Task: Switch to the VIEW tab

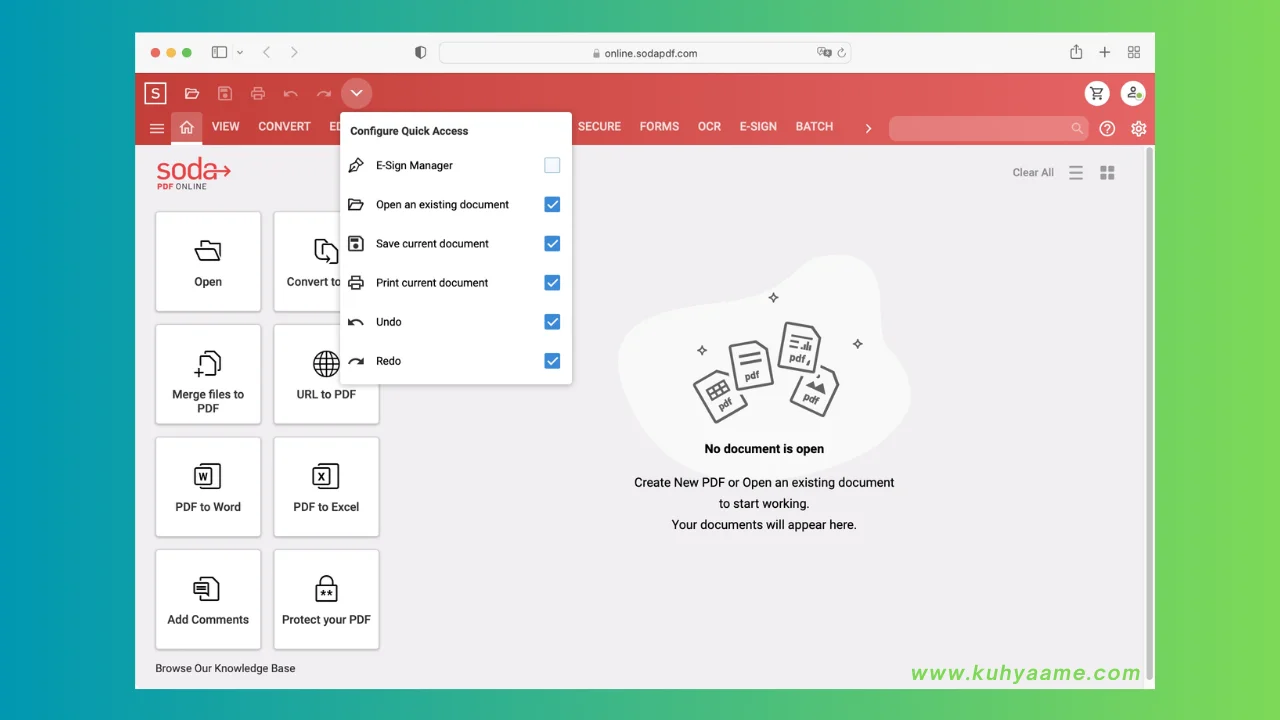Action: 226,127
